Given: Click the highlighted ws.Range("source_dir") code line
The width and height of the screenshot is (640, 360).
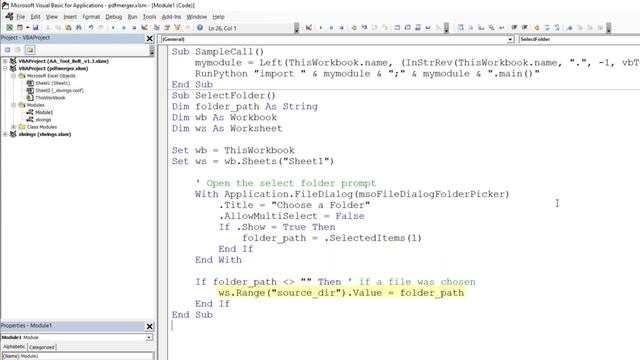Looking at the screenshot, I should (x=341, y=293).
